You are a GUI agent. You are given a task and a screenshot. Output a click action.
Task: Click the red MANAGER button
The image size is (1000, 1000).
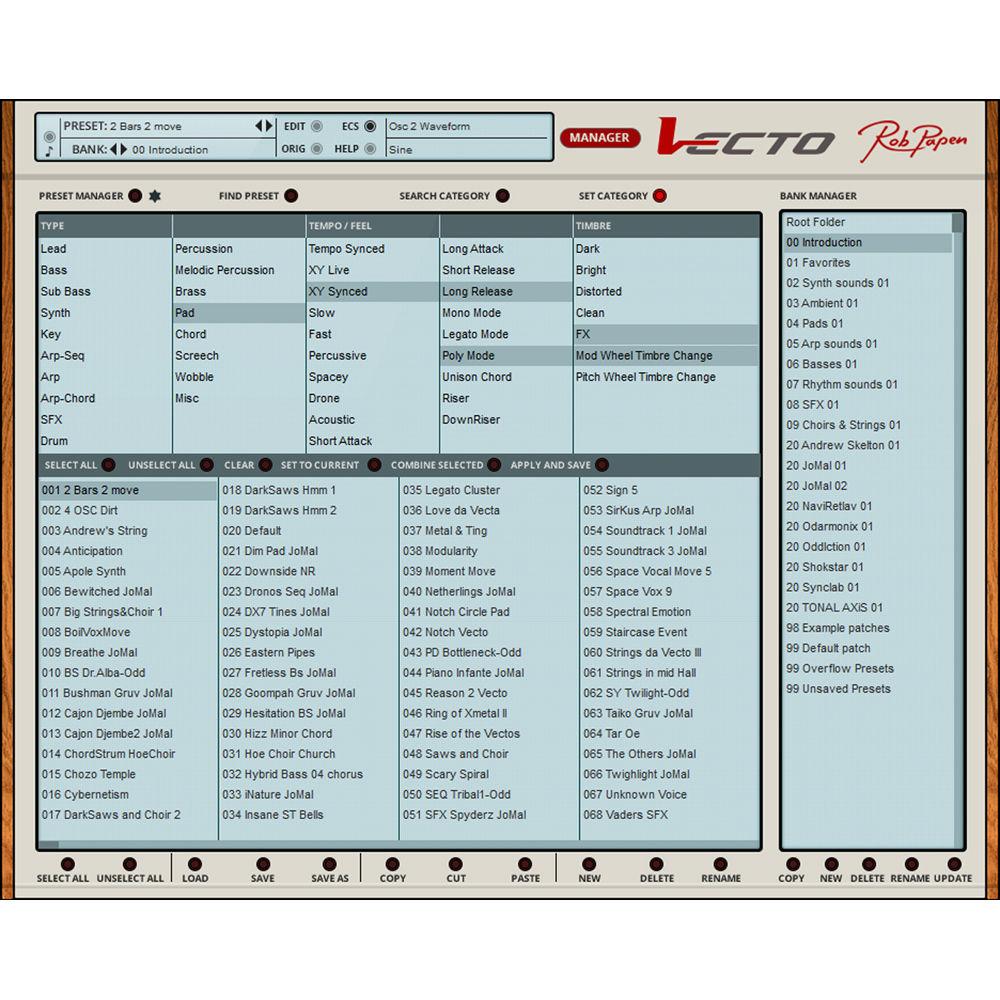click(x=600, y=138)
